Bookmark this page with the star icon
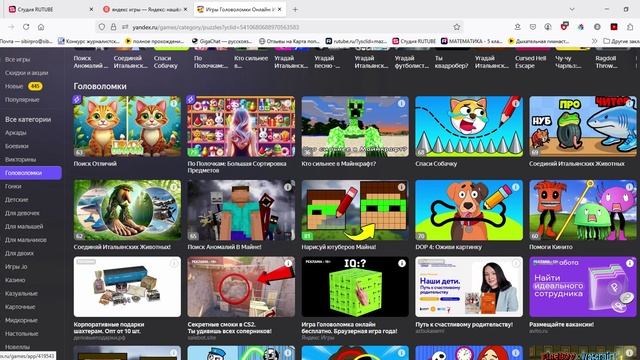The width and height of the screenshot is (640, 360). [457, 27]
